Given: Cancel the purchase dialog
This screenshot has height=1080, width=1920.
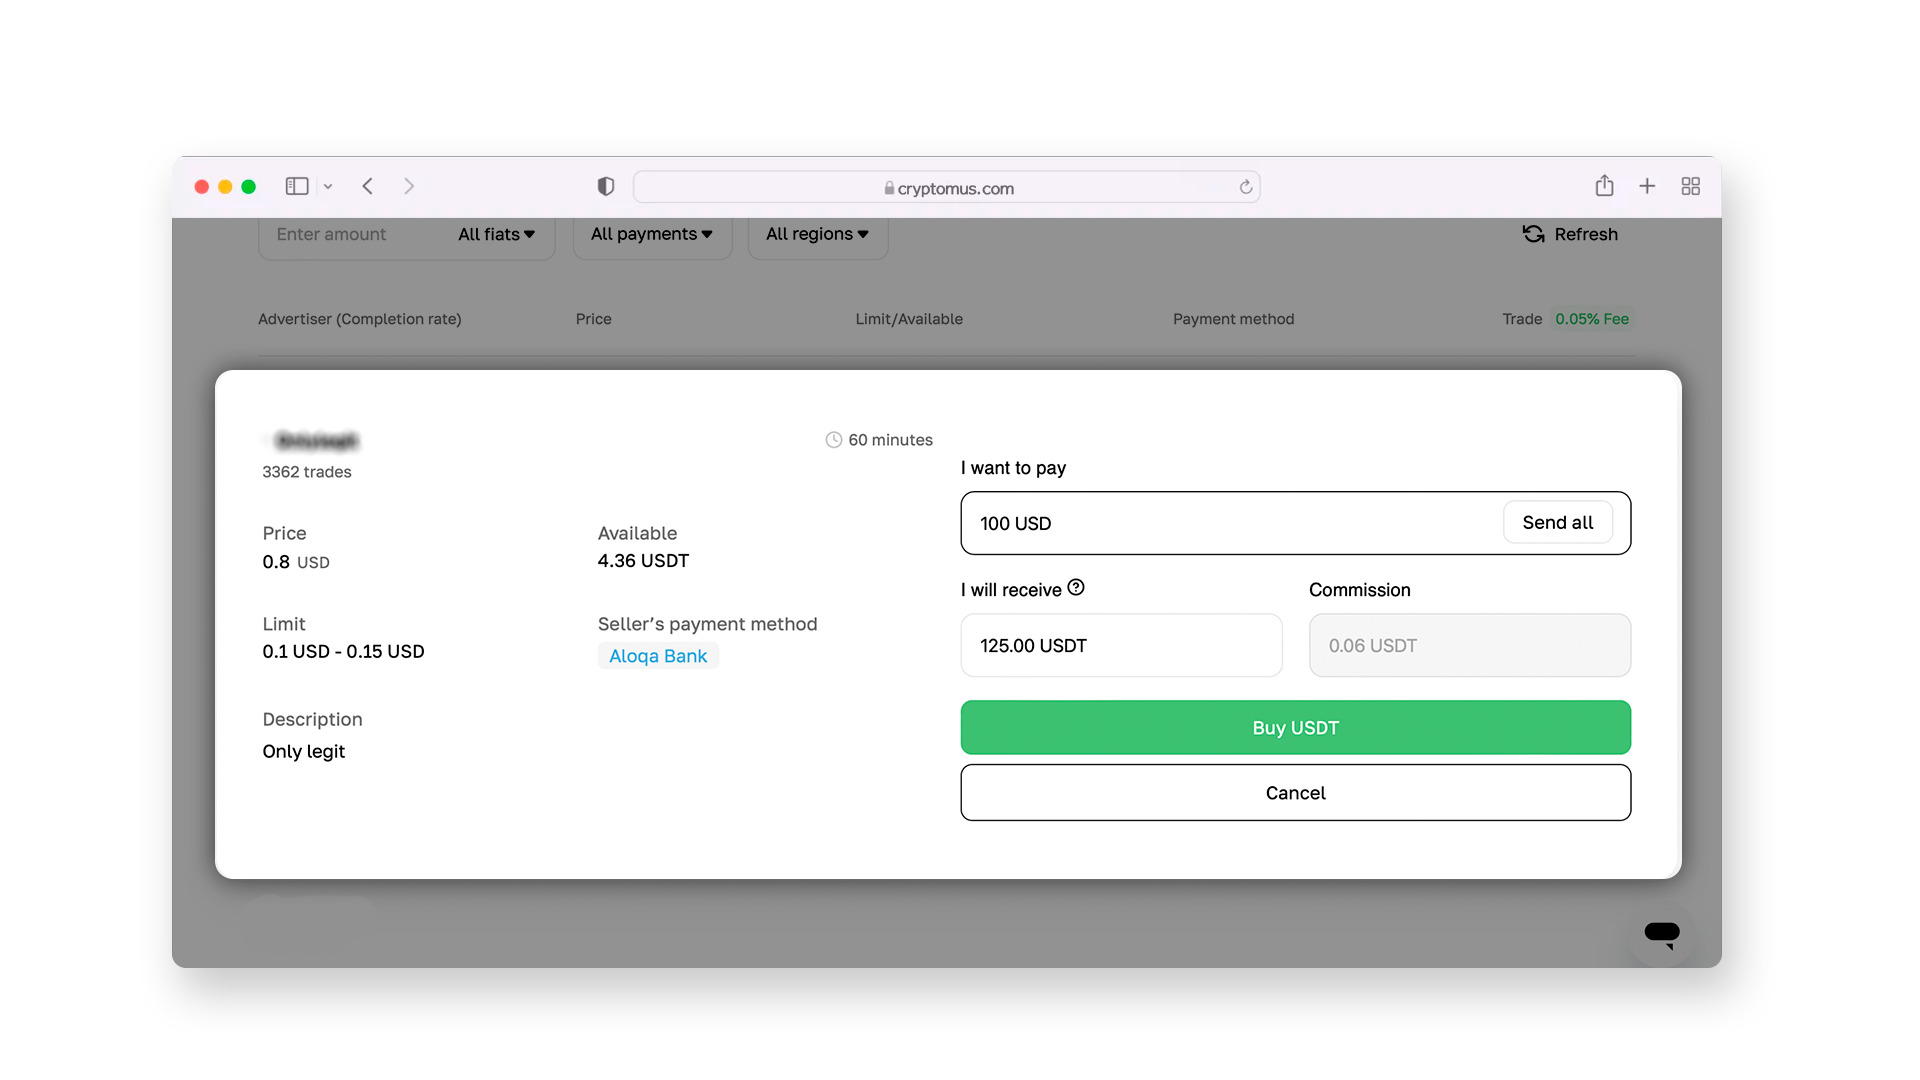Looking at the screenshot, I should coord(1295,793).
